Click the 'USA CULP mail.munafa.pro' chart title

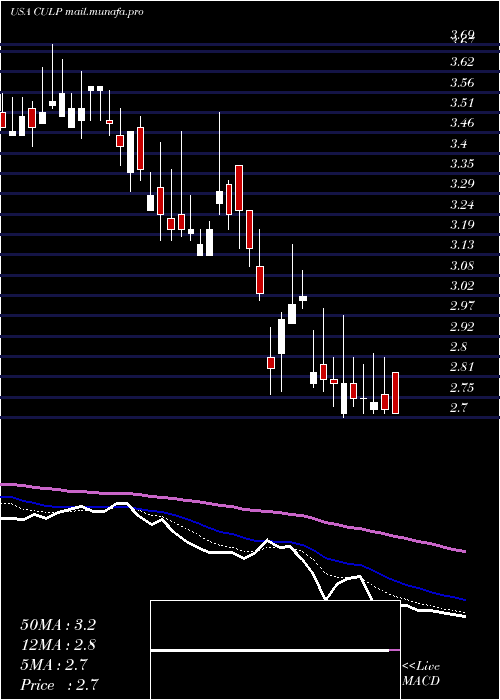77,12
